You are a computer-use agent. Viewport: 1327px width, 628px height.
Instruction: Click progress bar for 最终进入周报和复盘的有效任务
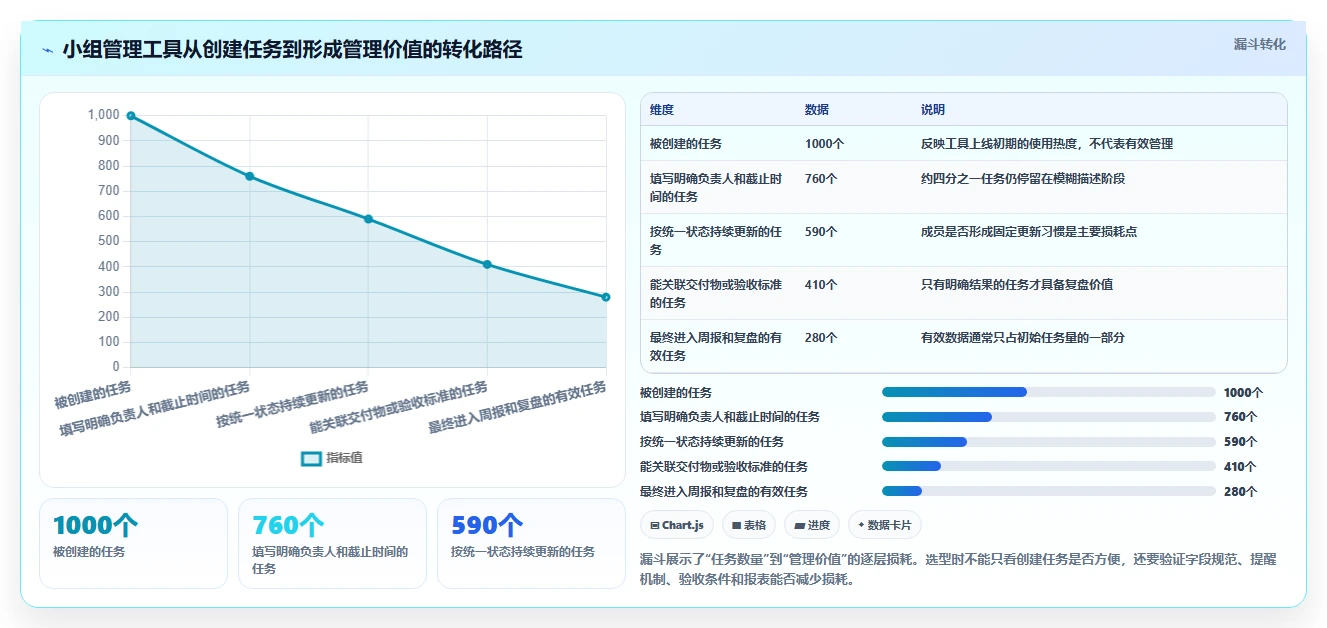(1049, 491)
